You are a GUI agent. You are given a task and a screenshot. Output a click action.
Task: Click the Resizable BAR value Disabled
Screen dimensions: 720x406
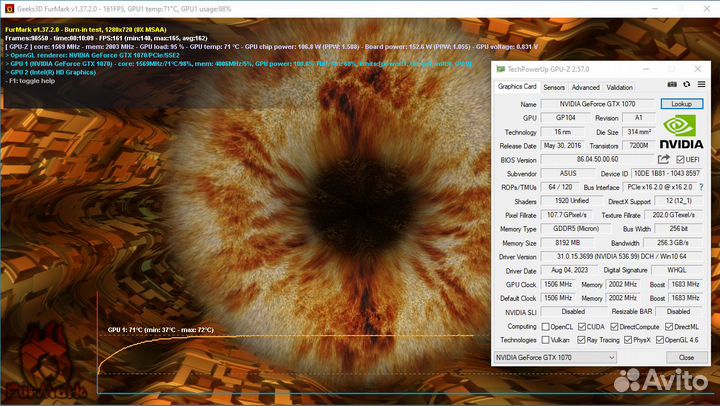click(679, 311)
